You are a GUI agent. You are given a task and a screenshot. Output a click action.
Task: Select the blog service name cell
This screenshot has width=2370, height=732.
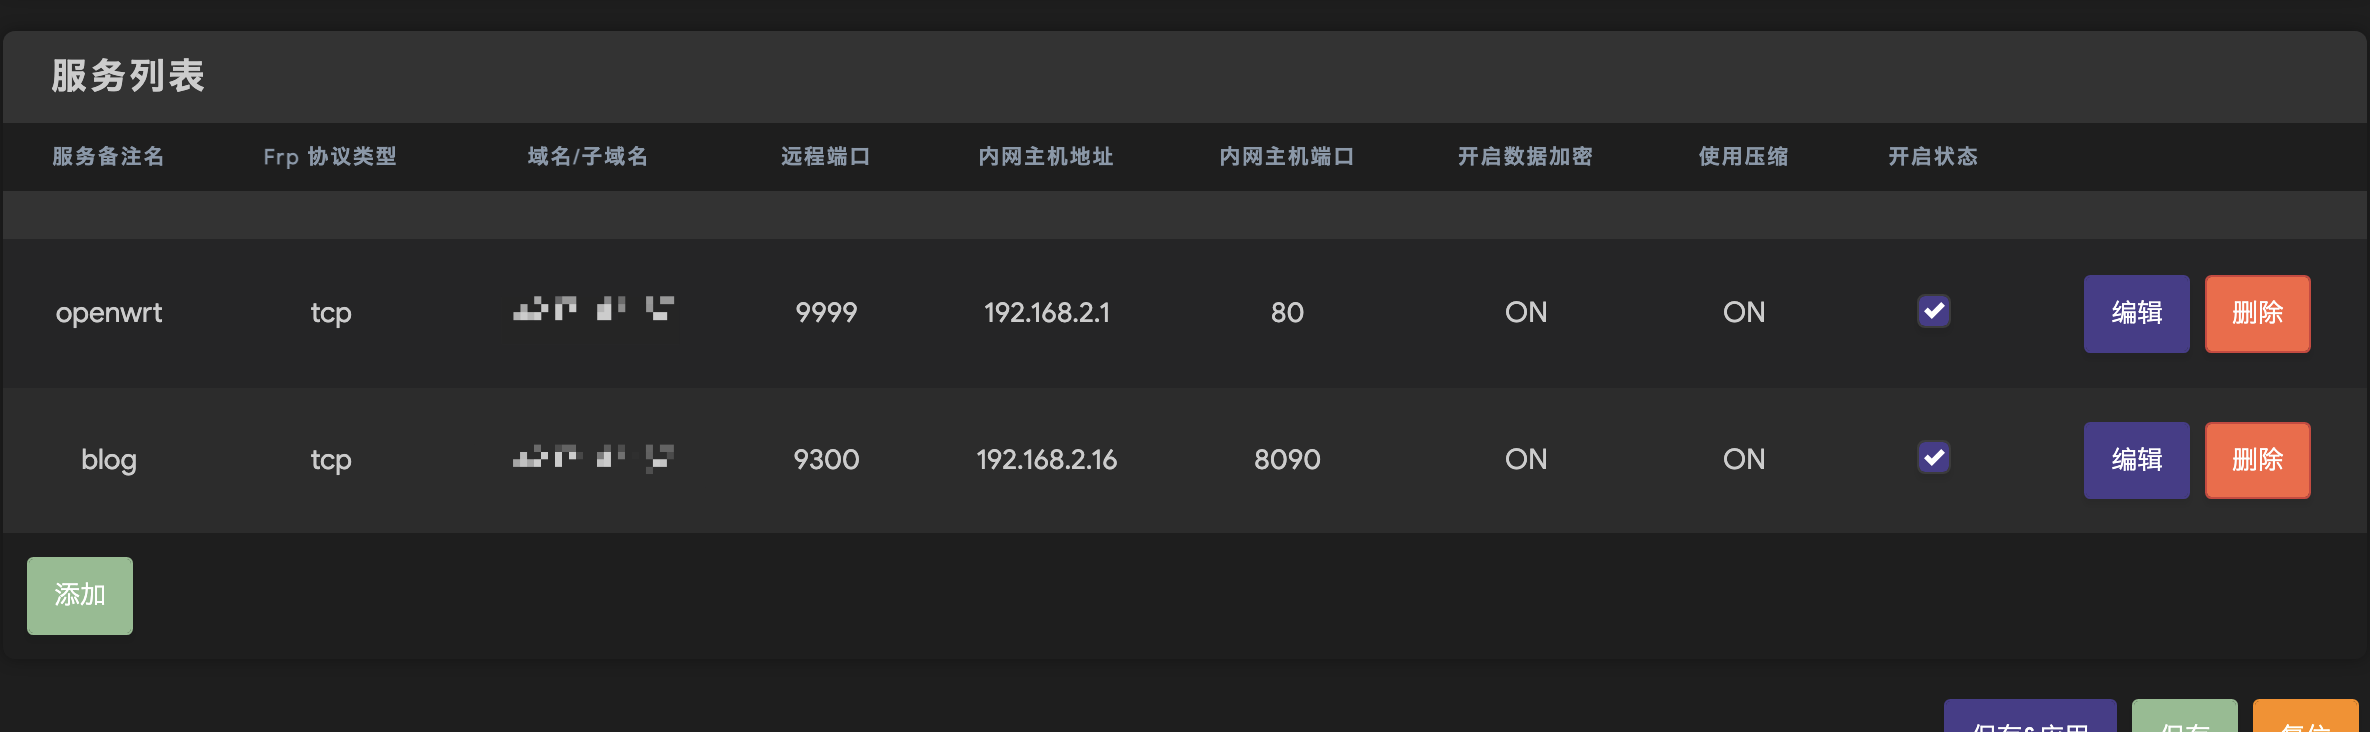[109, 460]
